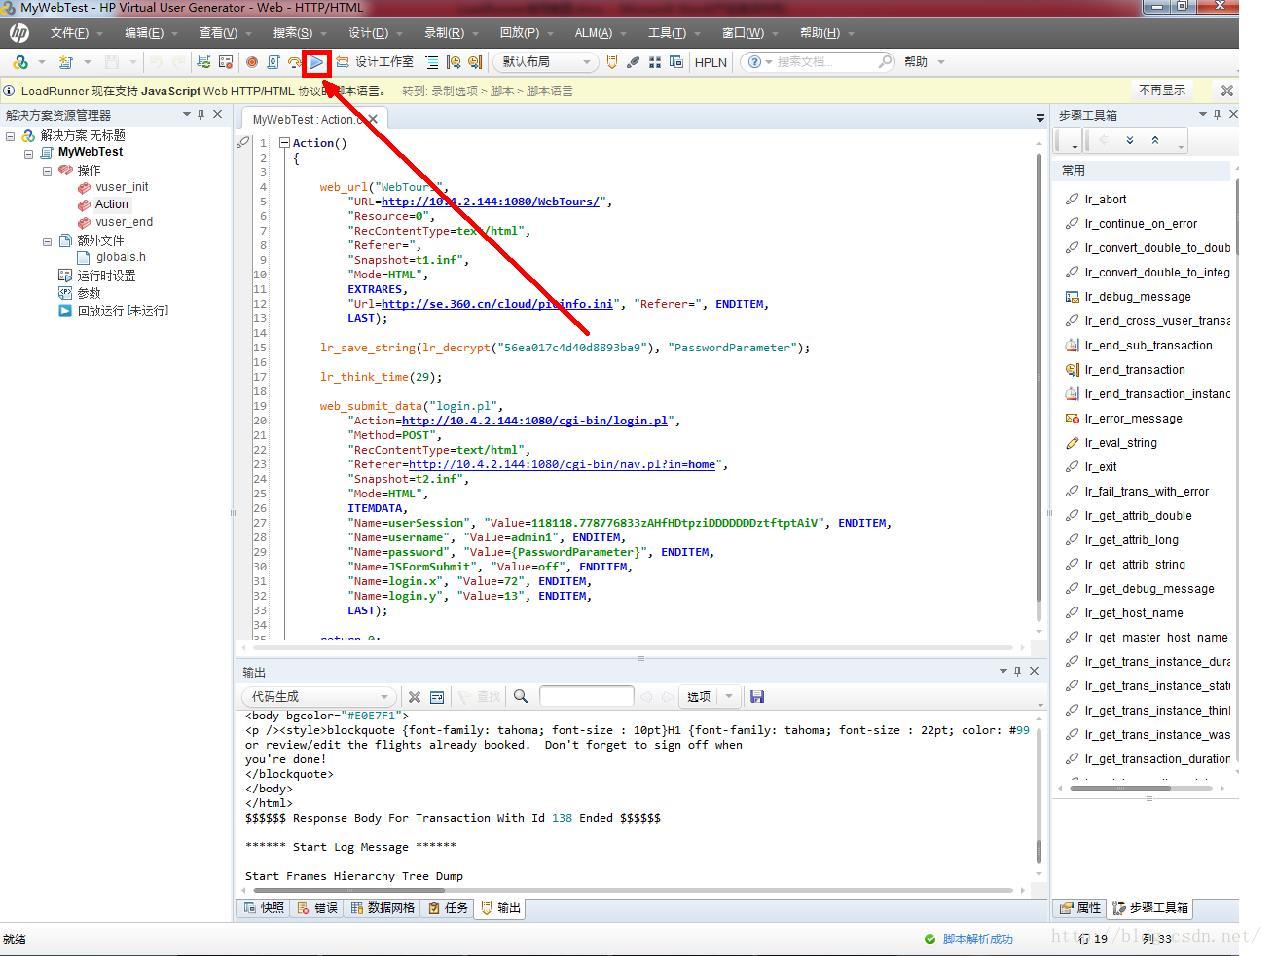Viewport: 1272px width, 956px height.
Task: Click the search magnifier in Output pane
Action: pyautogui.click(x=521, y=696)
